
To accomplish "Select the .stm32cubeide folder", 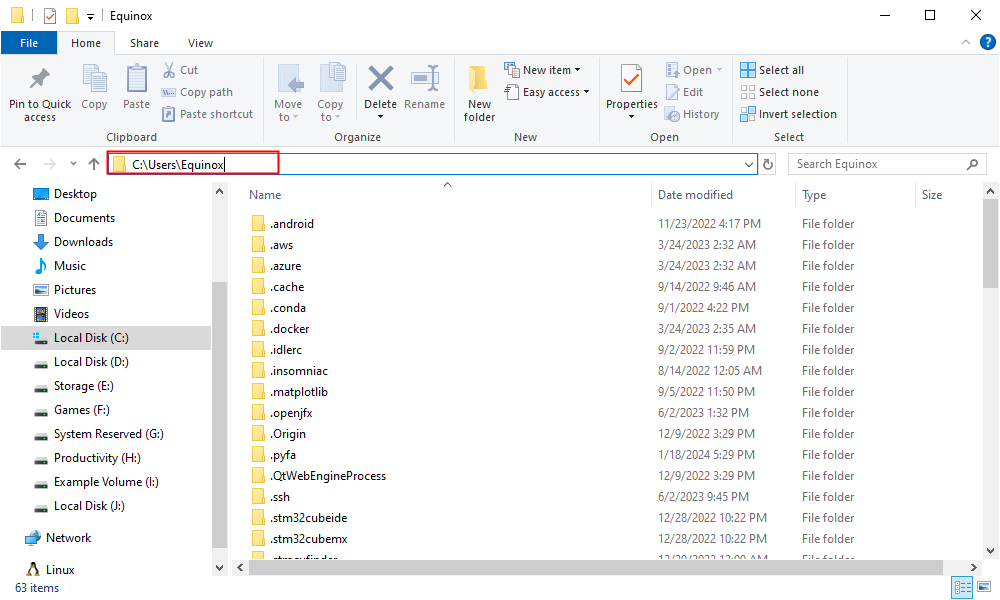I will point(308,518).
